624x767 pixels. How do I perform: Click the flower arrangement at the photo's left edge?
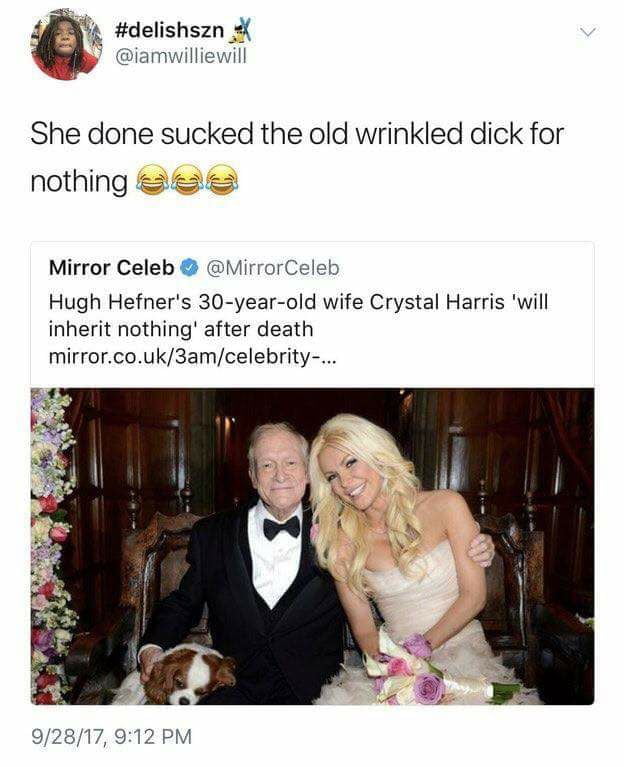(x=50, y=540)
